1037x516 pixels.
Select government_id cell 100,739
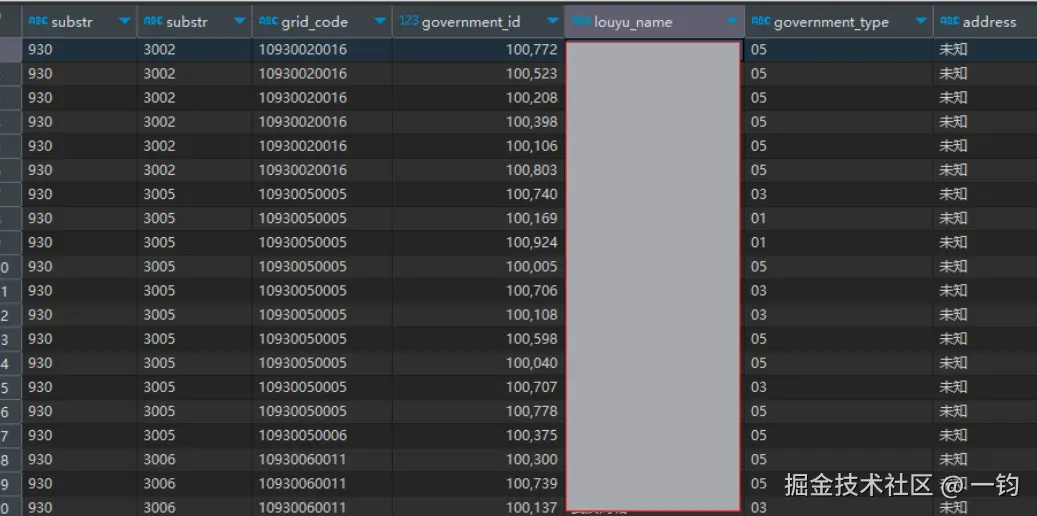tap(478, 484)
